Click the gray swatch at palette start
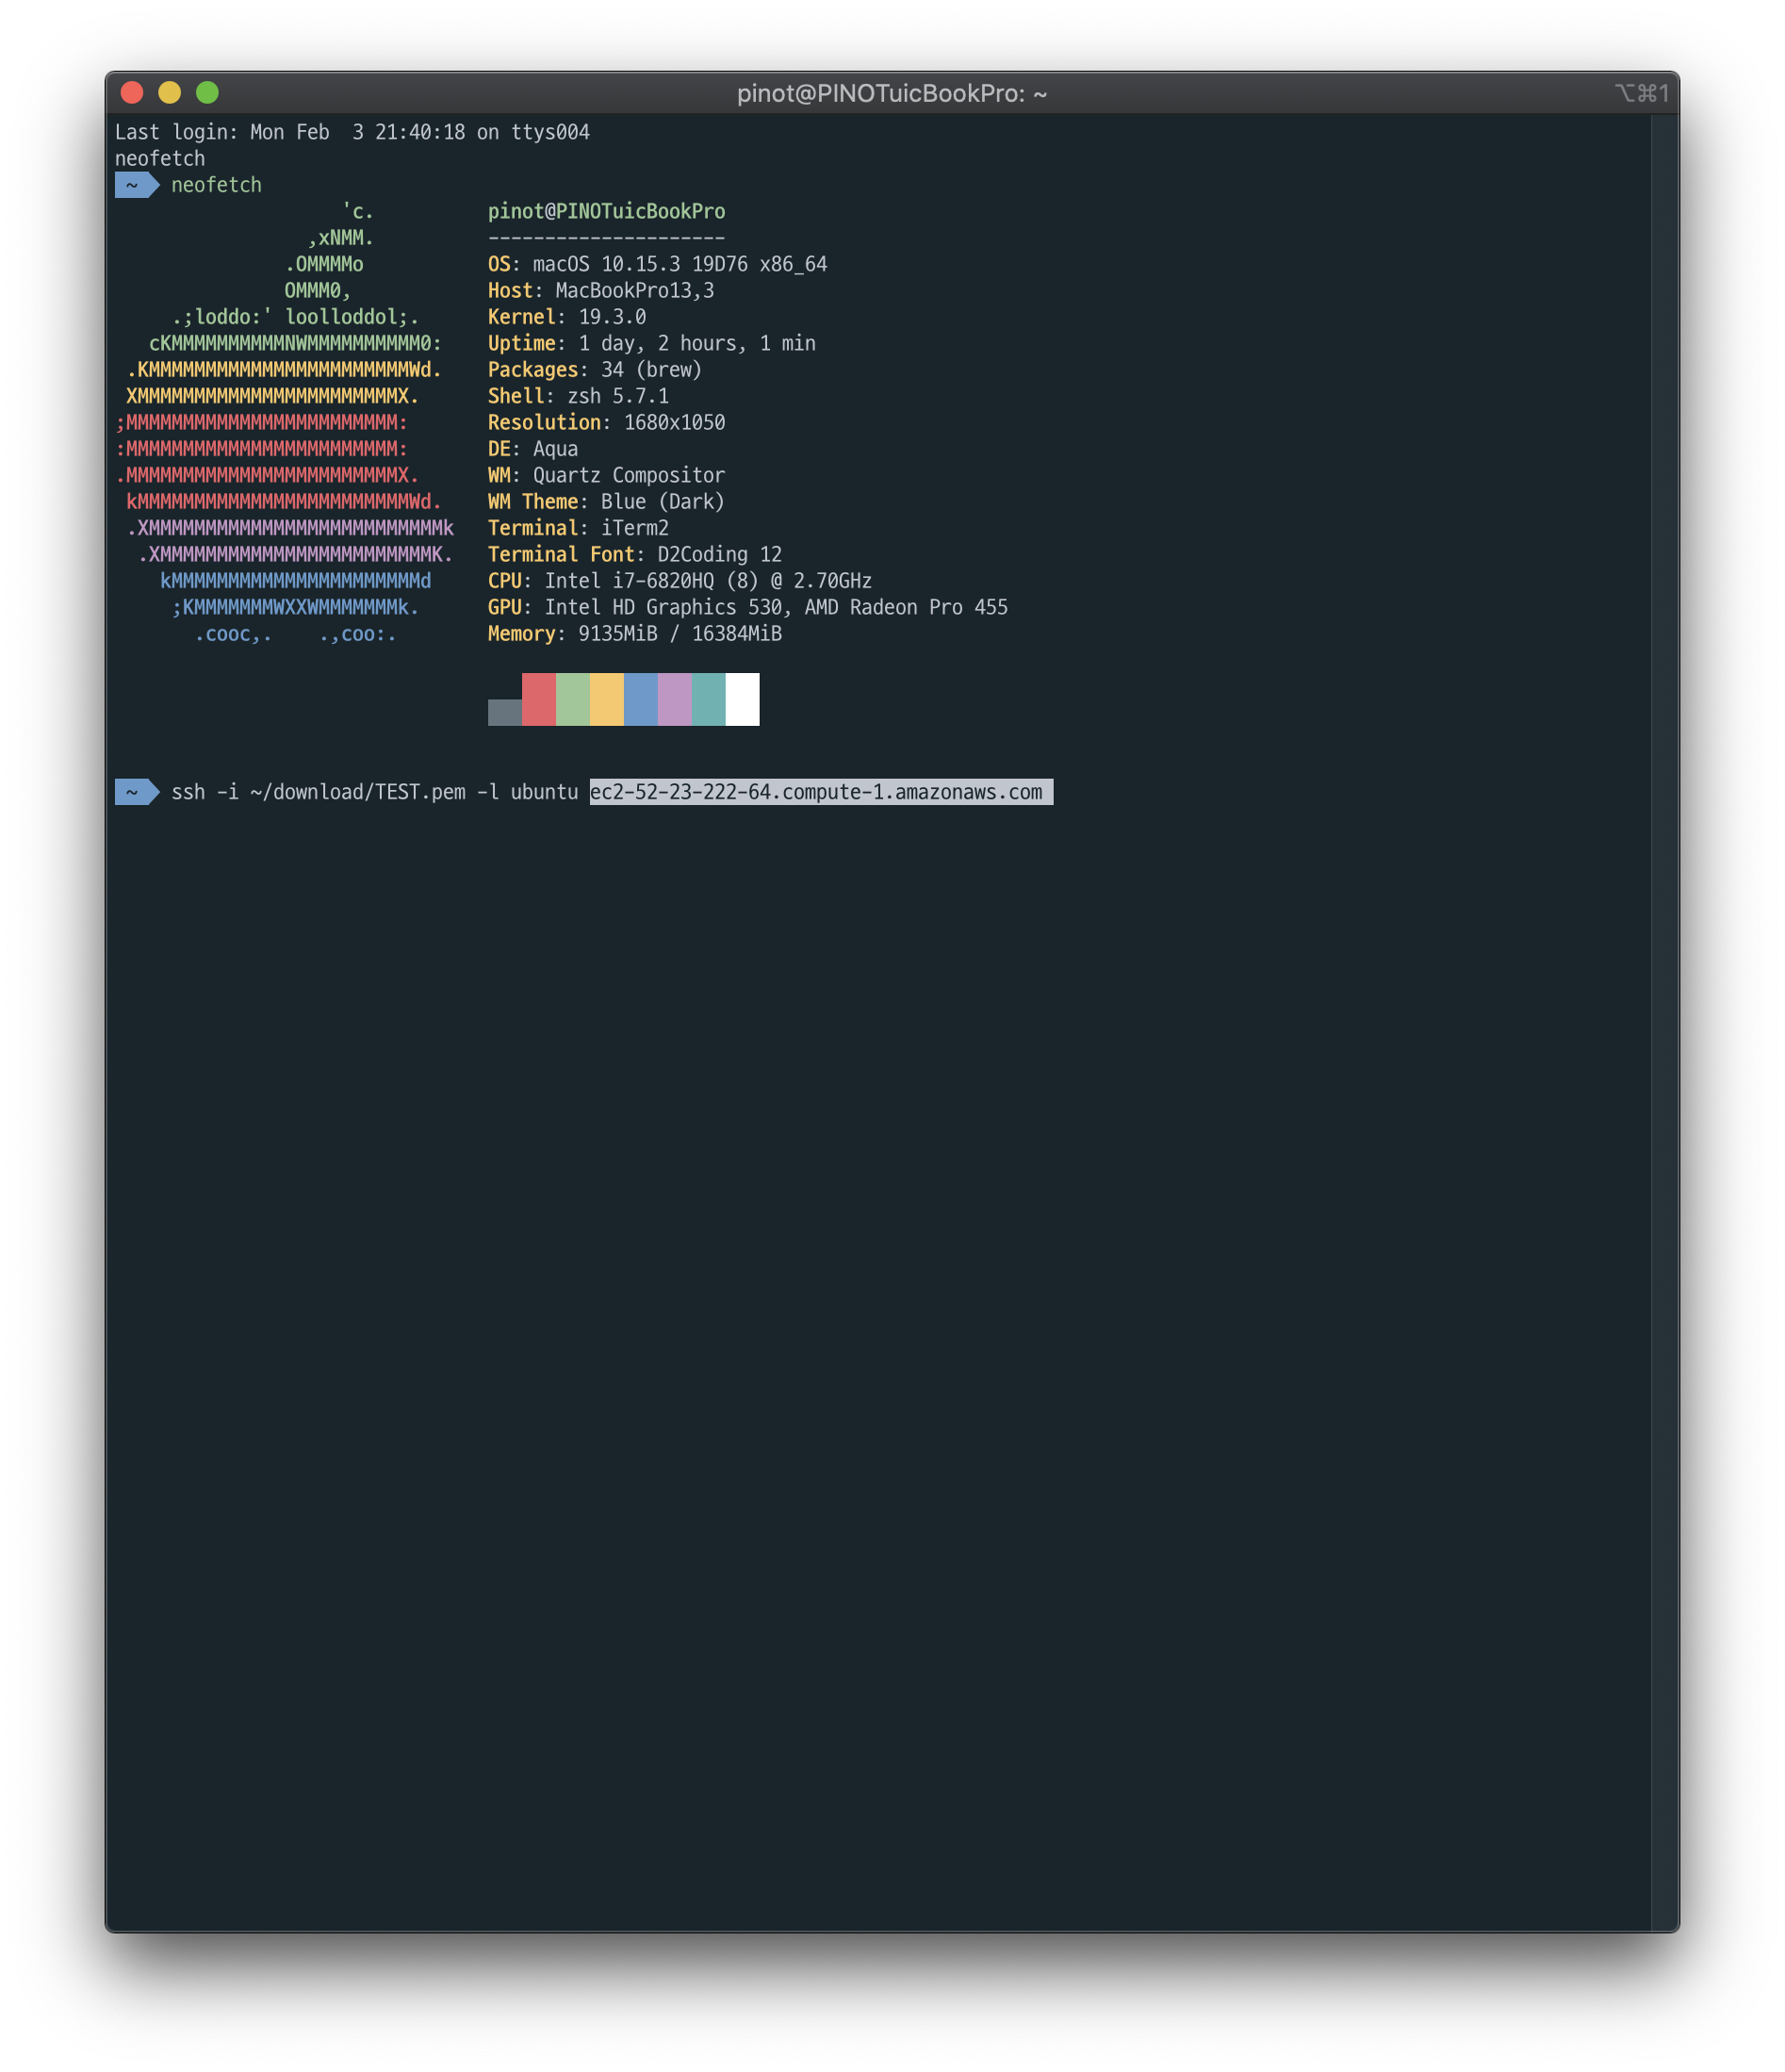 pyautogui.click(x=504, y=712)
